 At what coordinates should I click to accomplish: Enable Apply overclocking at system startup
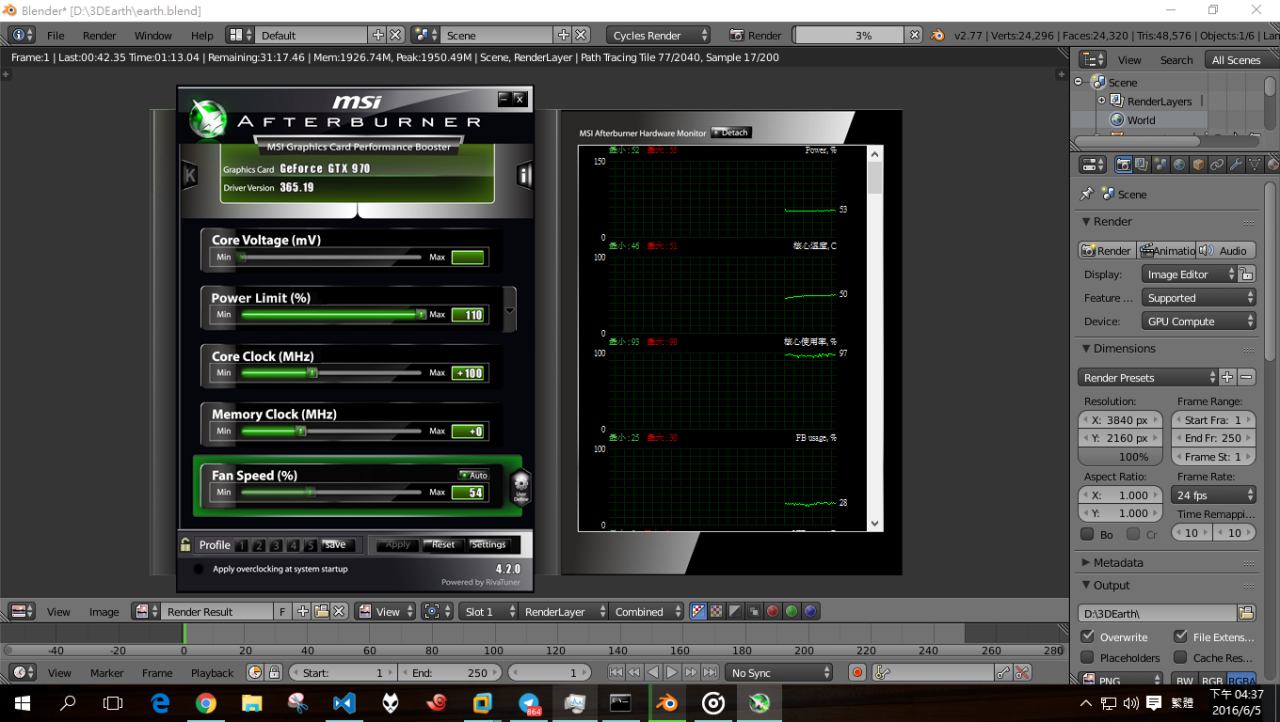(198, 569)
